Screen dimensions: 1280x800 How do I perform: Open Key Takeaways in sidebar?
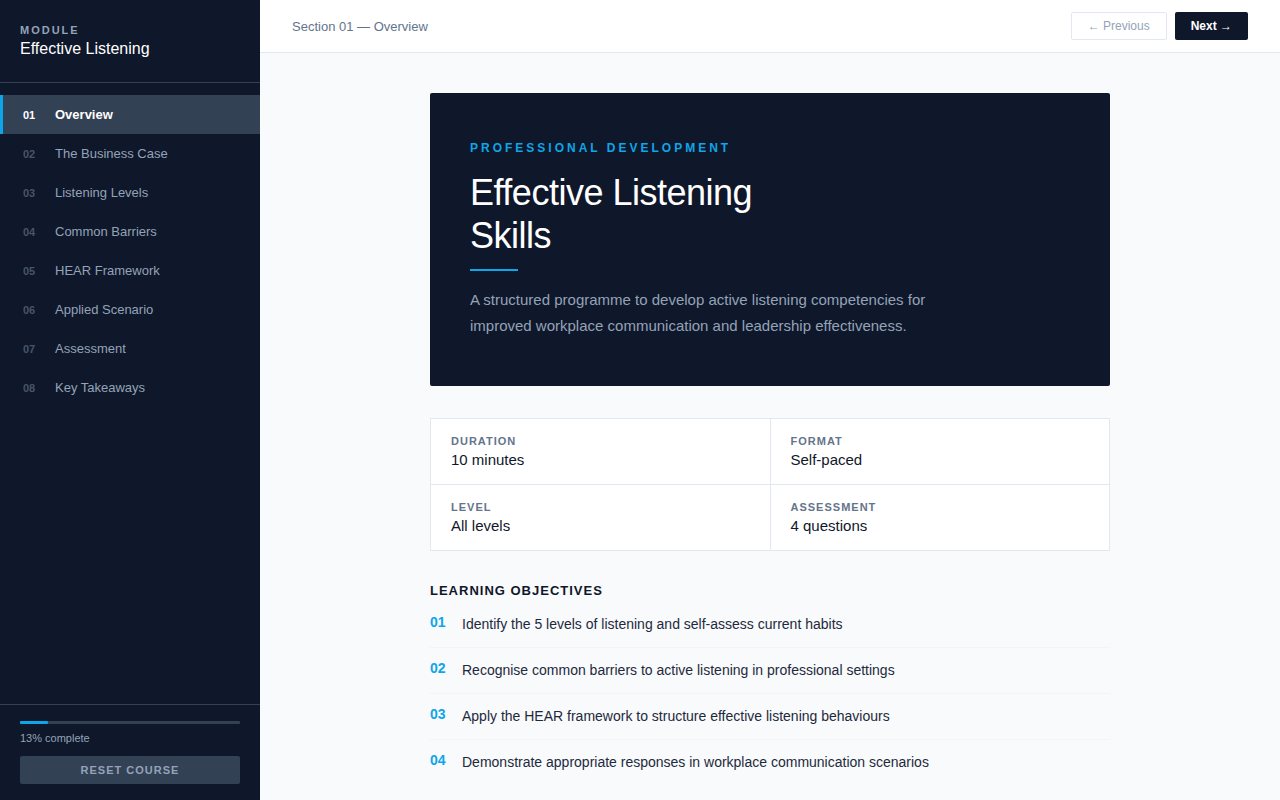(x=130, y=387)
